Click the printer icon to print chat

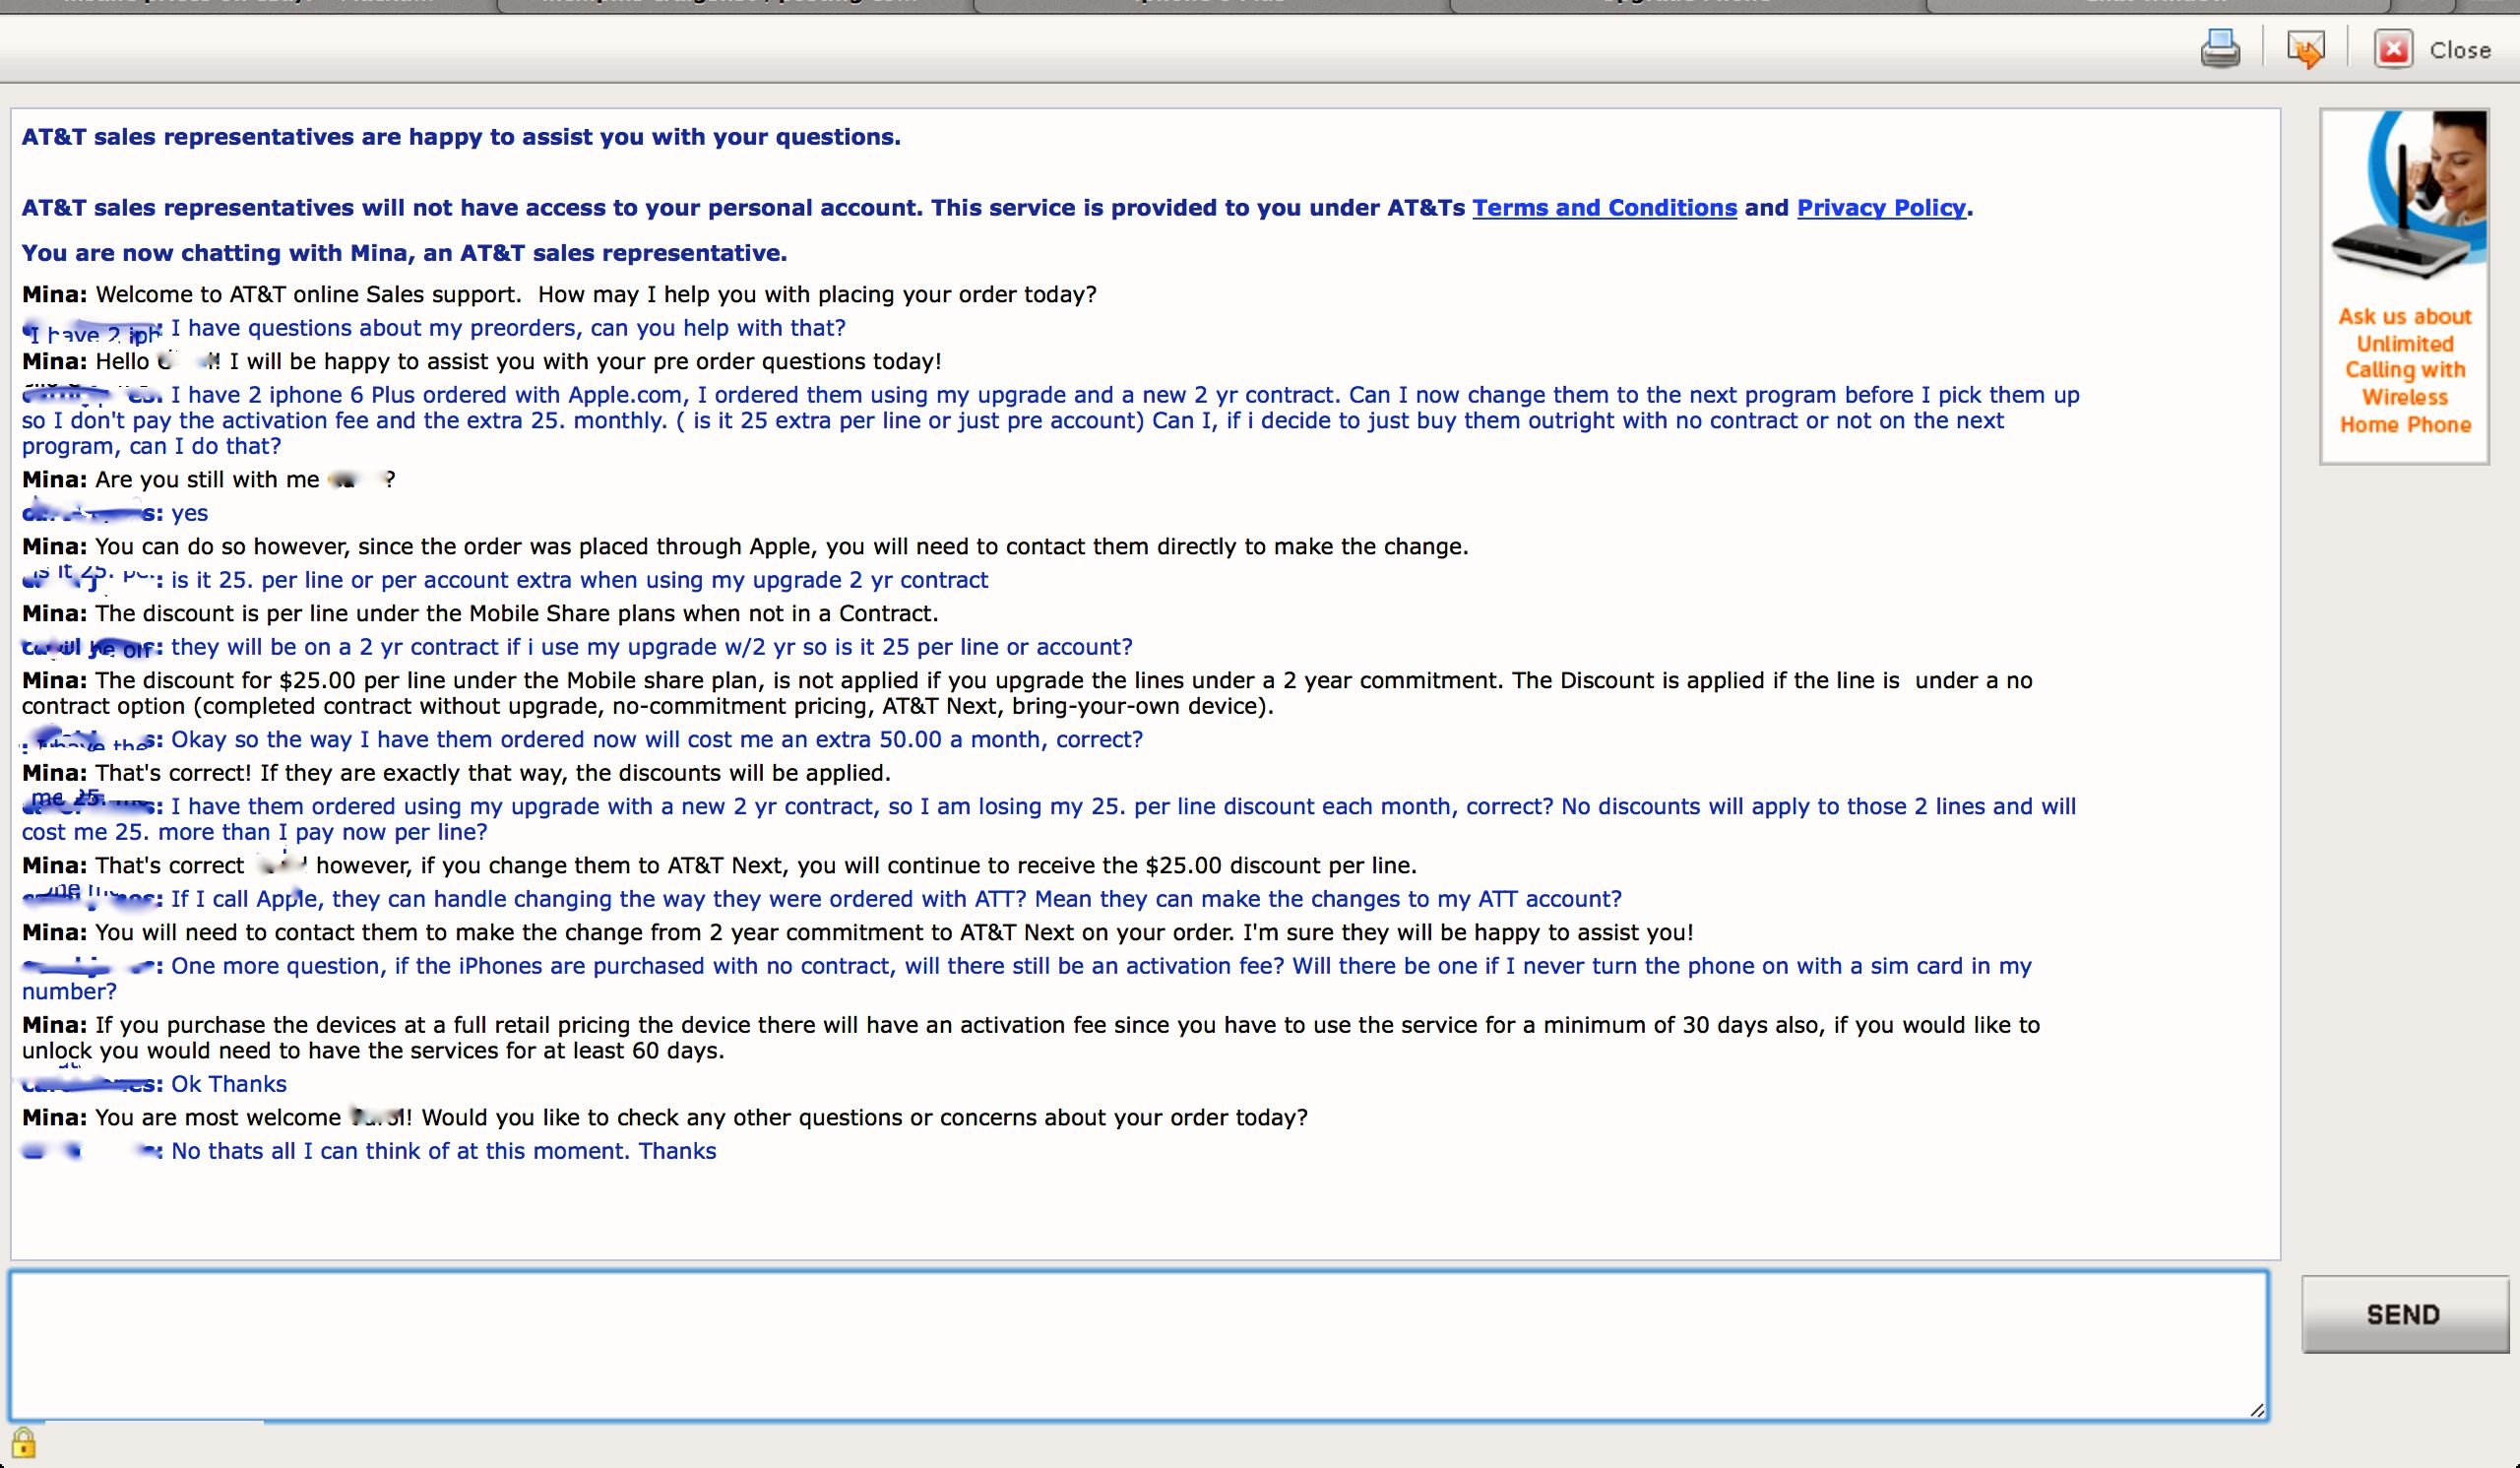coord(2219,48)
